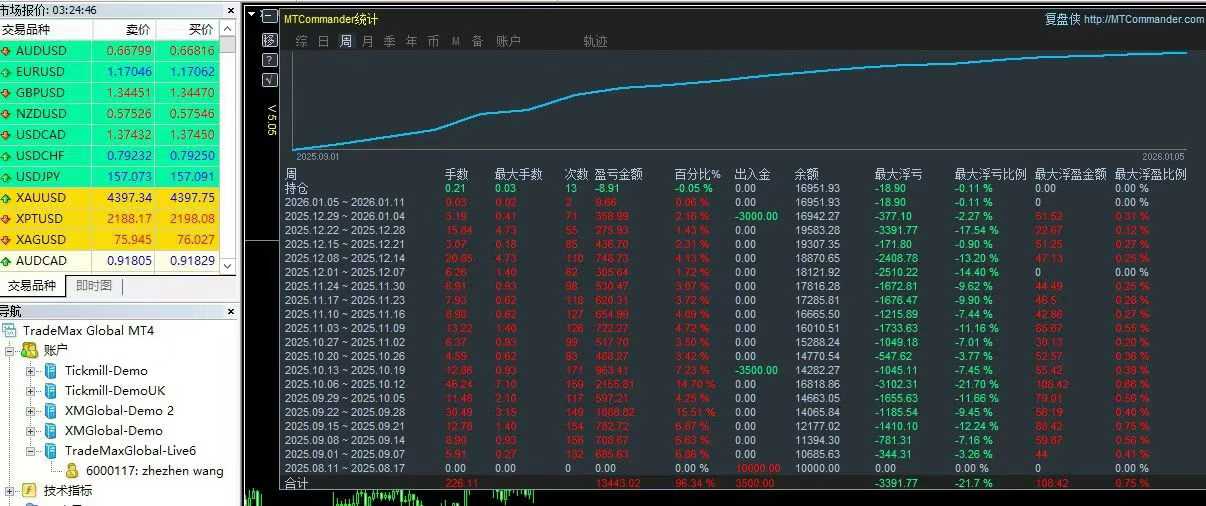Click the 持仓 positions row label
Viewport: 1206px width, 506px height.
point(297,187)
